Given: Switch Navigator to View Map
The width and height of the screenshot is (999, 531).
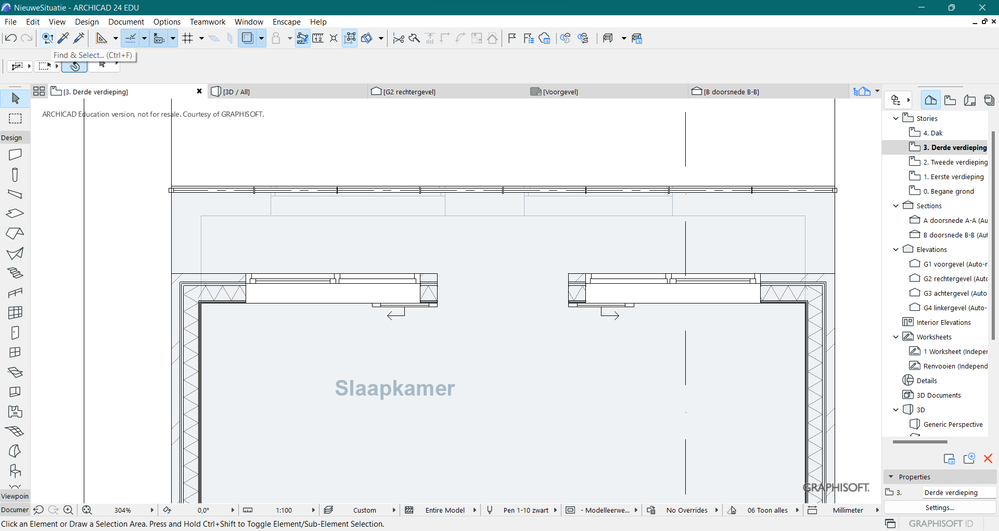Looking at the screenshot, I should click(x=950, y=100).
